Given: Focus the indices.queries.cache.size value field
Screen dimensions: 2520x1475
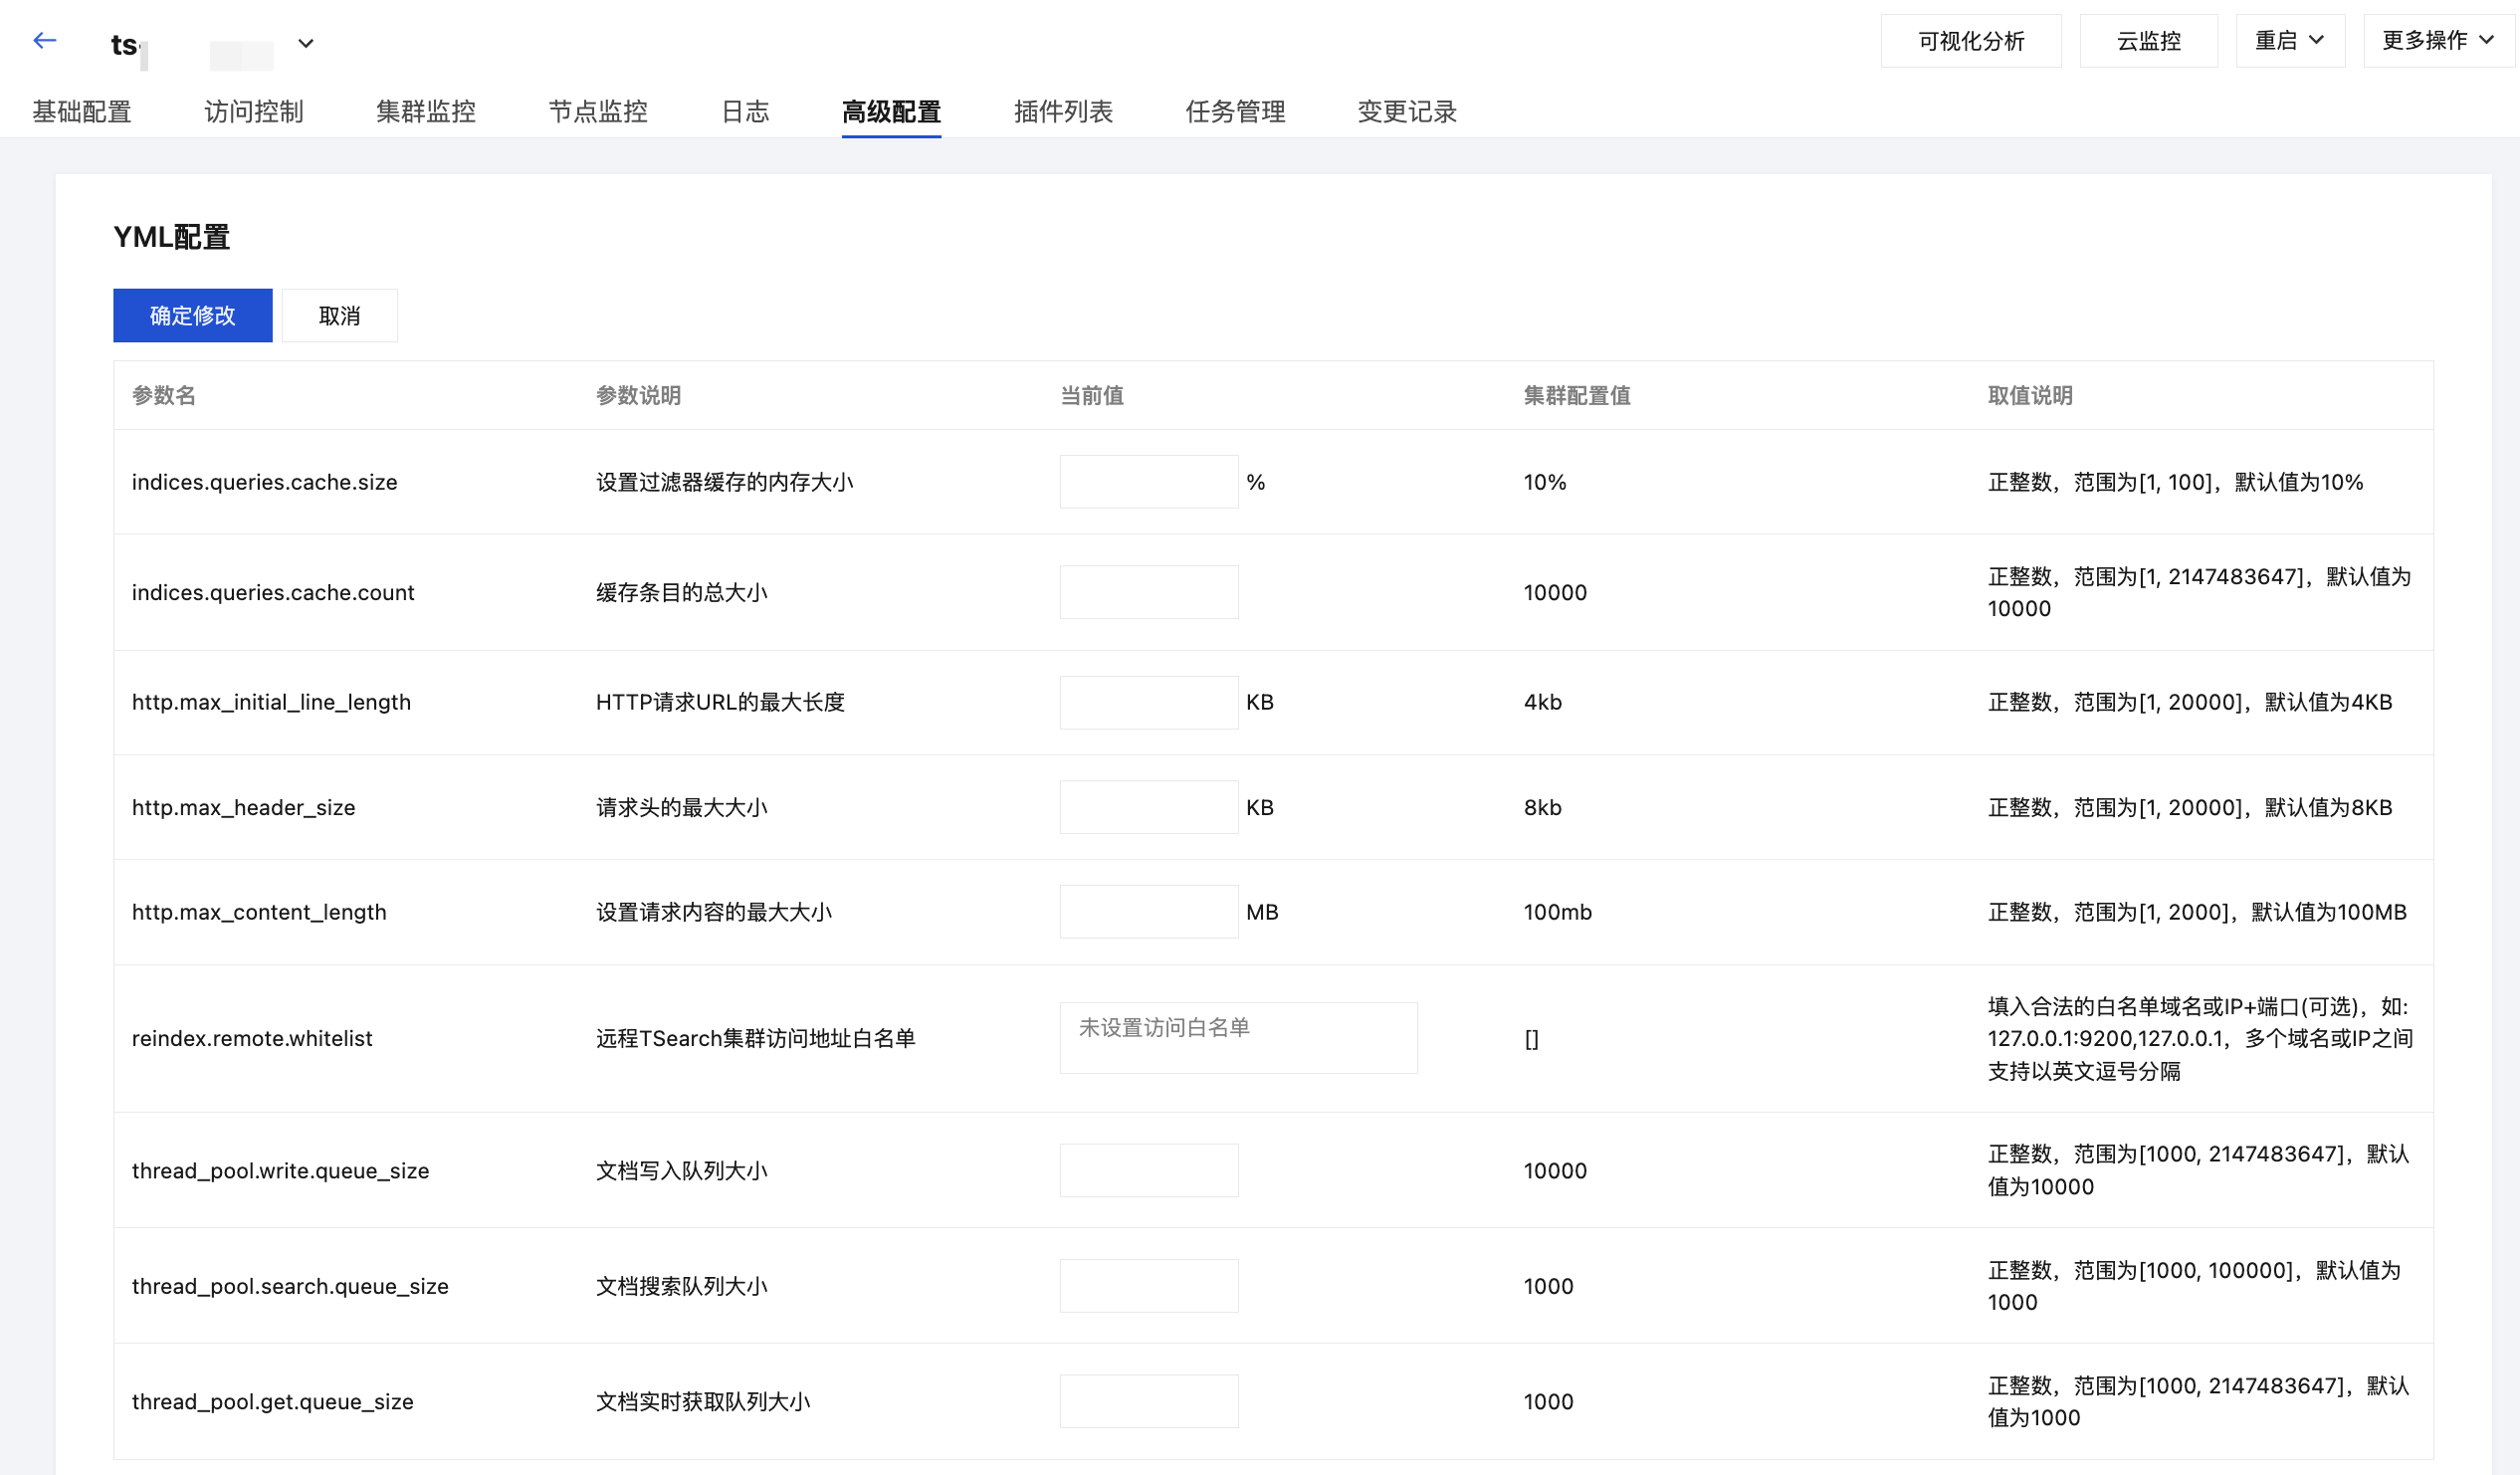Looking at the screenshot, I should point(1148,482).
